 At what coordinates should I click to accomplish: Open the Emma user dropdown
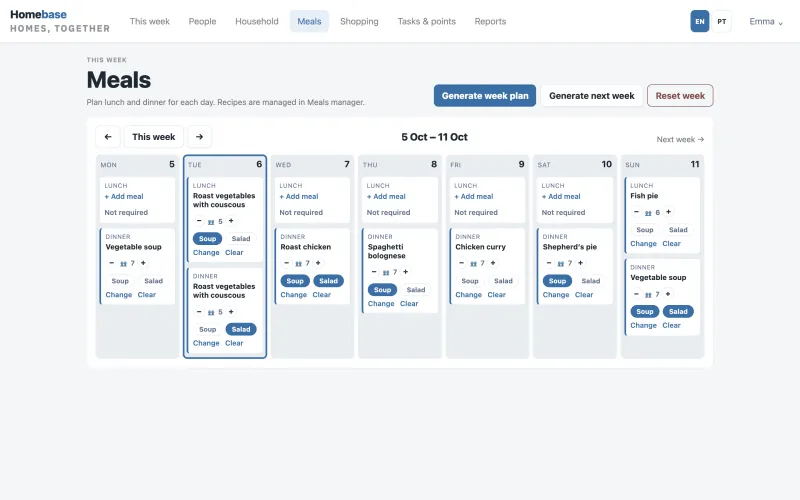click(766, 21)
